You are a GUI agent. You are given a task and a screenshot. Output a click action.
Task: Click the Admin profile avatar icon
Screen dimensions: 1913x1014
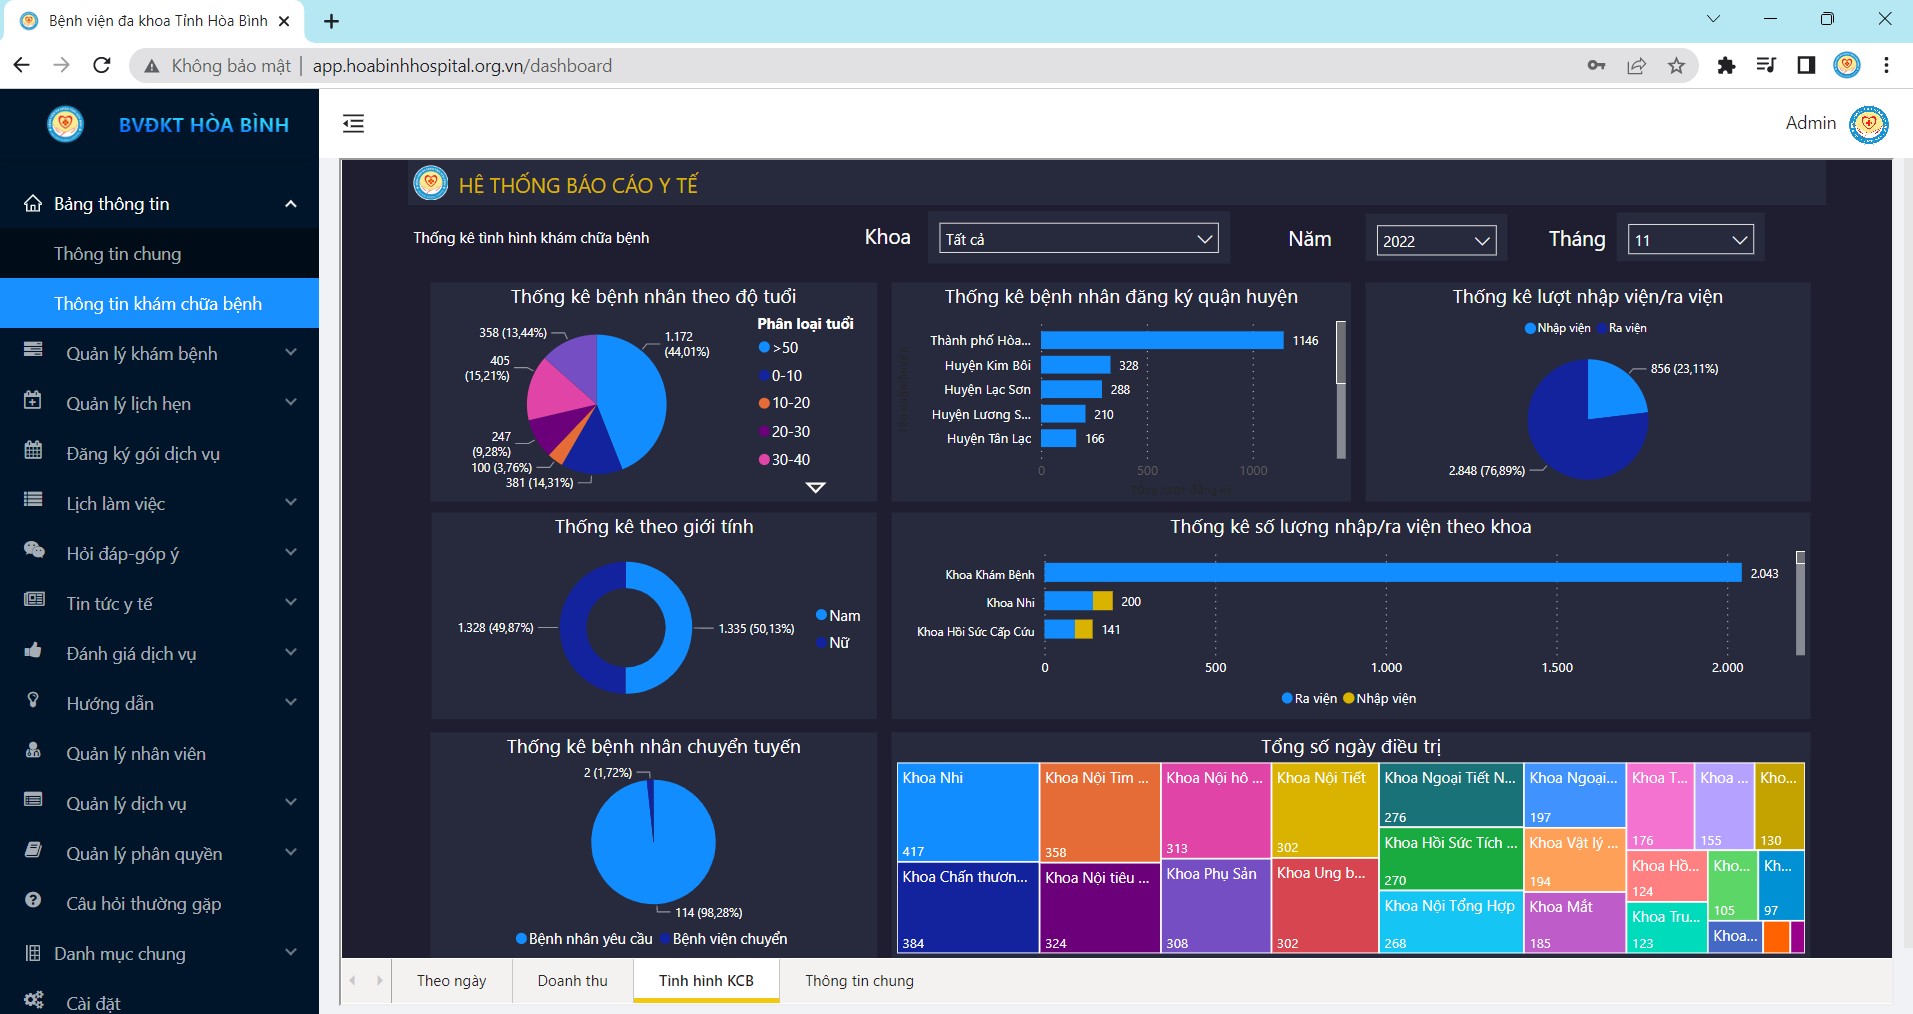click(1868, 124)
